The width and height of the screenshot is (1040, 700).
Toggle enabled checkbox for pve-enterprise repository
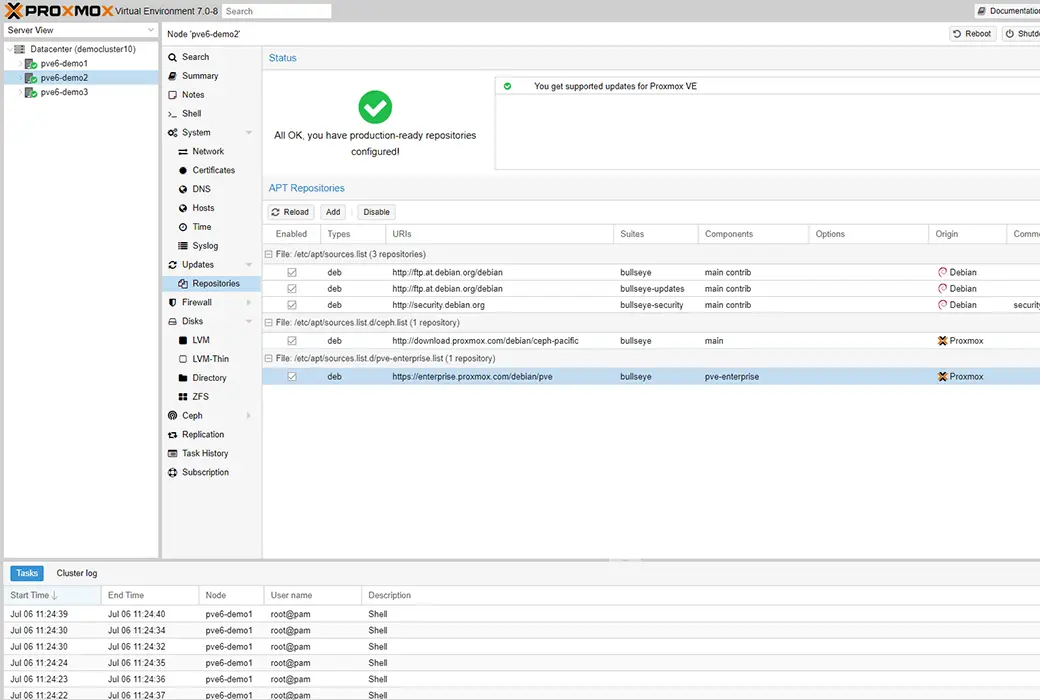(x=292, y=377)
